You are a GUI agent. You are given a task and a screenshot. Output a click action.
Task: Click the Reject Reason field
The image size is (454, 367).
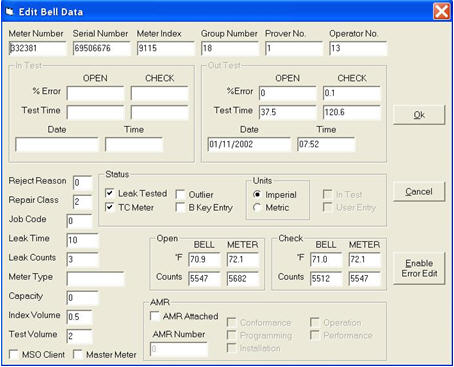pyautogui.click(x=82, y=183)
